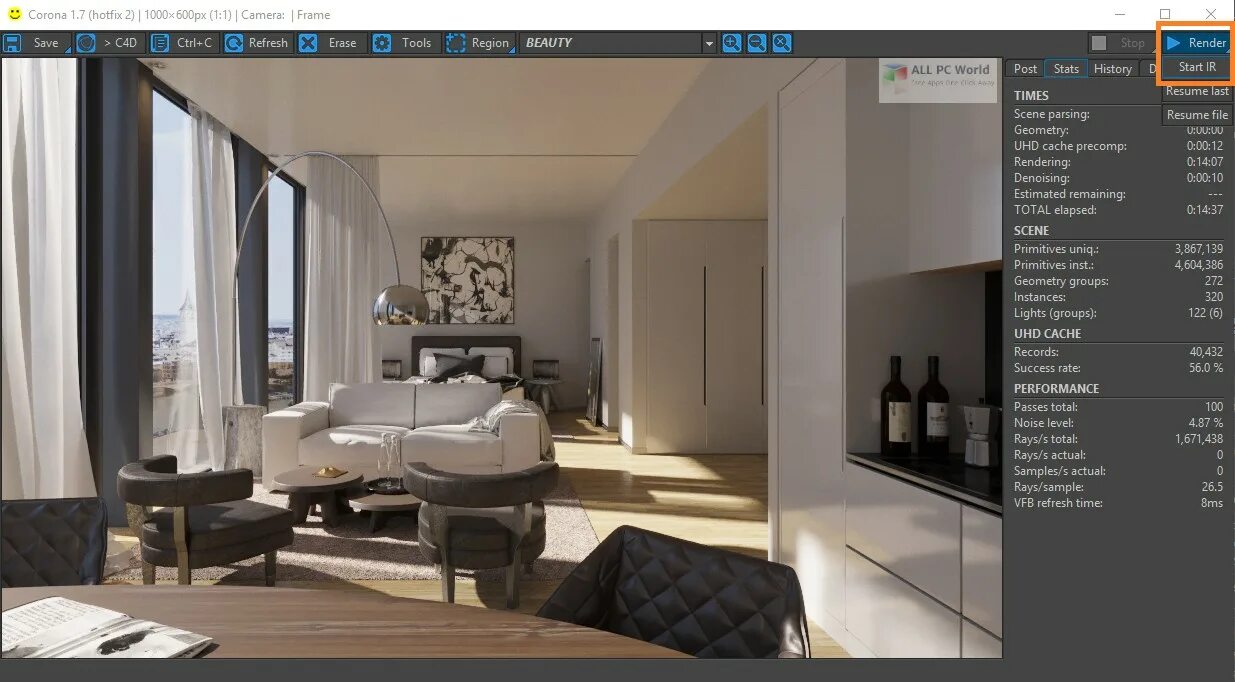Click the Records value 40,432

1206,352
